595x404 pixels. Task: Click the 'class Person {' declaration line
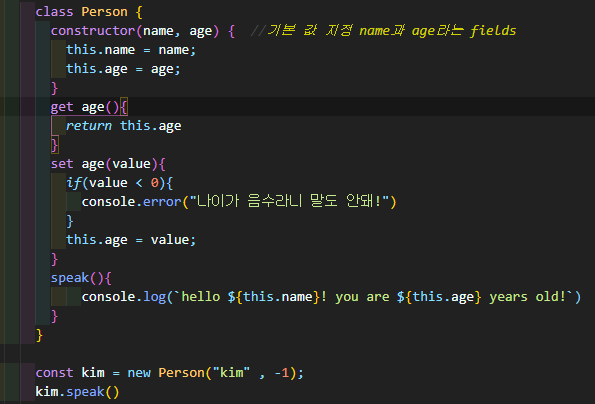pyautogui.click(x=89, y=12)
